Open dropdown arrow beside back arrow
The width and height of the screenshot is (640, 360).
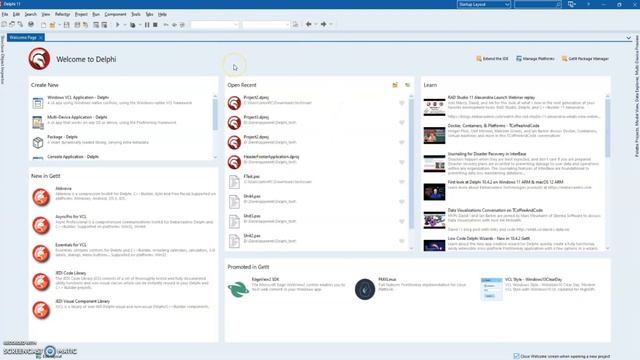coord(316,24)
